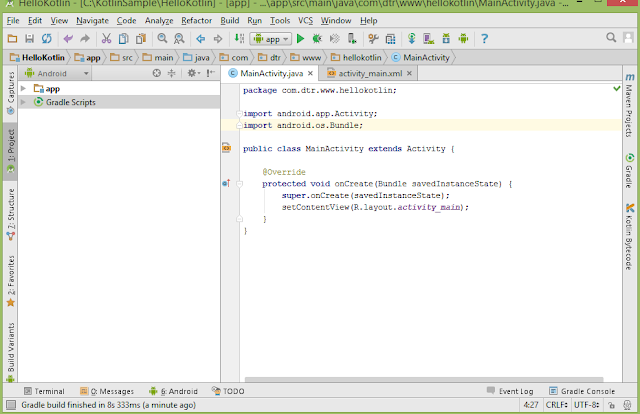Open the Refactor menu

pos(196,20)
